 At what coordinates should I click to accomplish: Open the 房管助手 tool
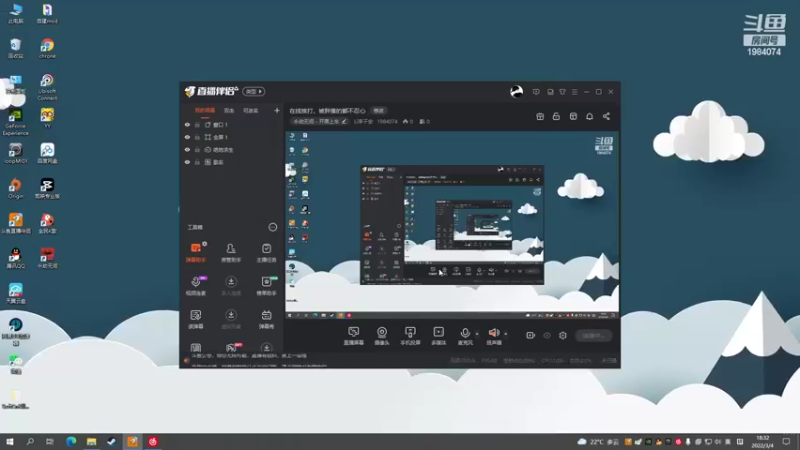tap(231, 252)
